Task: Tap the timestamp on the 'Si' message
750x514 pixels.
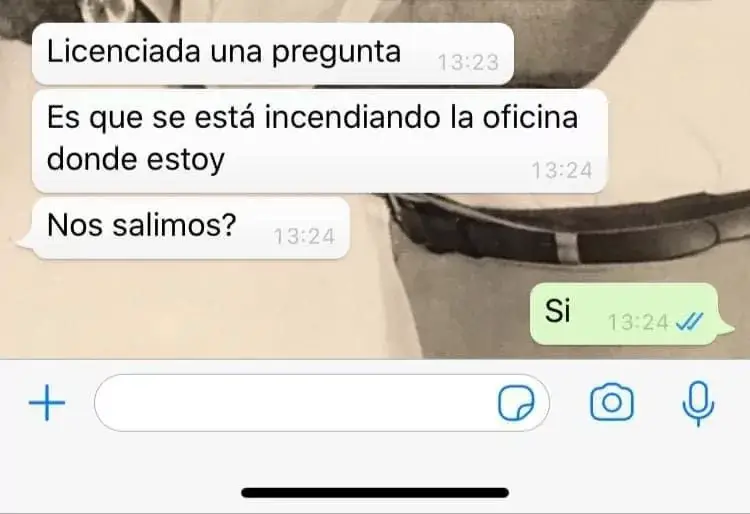Action: click(638, 322)
